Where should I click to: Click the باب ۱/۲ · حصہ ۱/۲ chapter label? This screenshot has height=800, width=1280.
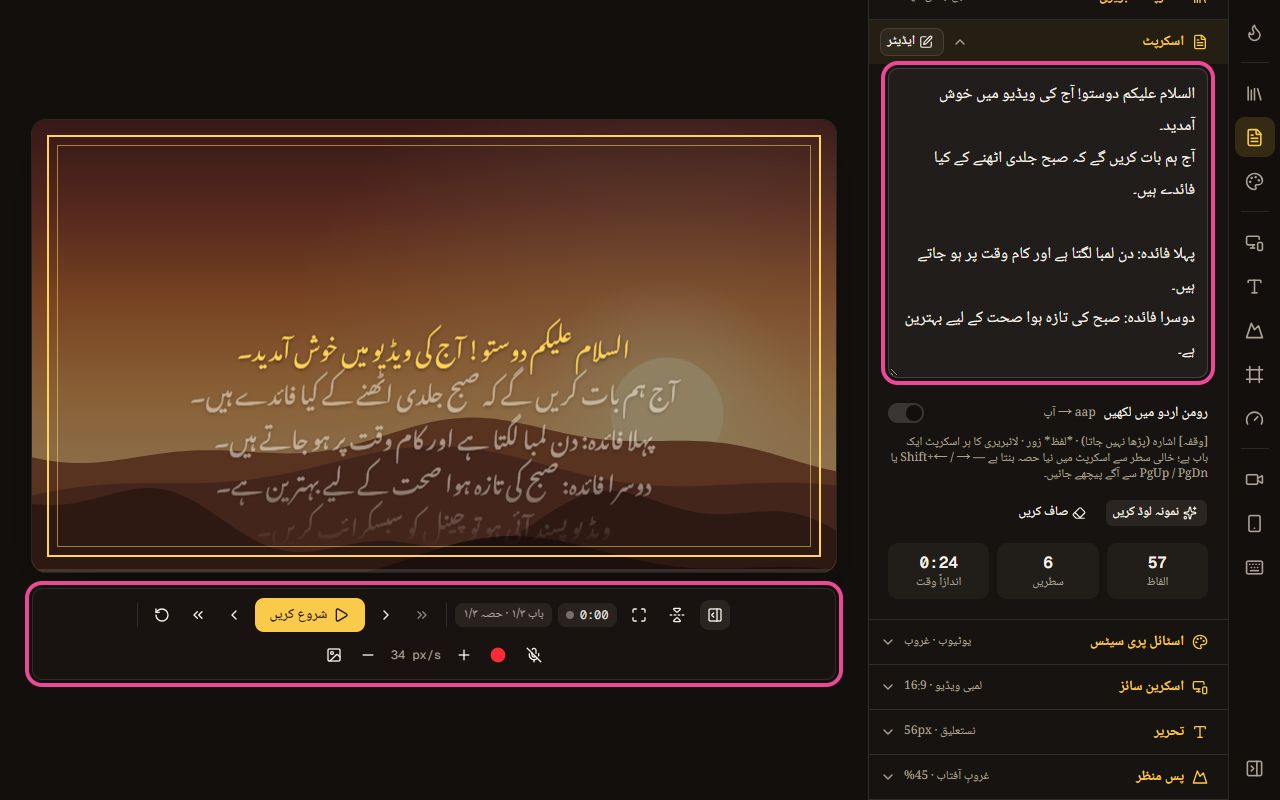point(503,615)
